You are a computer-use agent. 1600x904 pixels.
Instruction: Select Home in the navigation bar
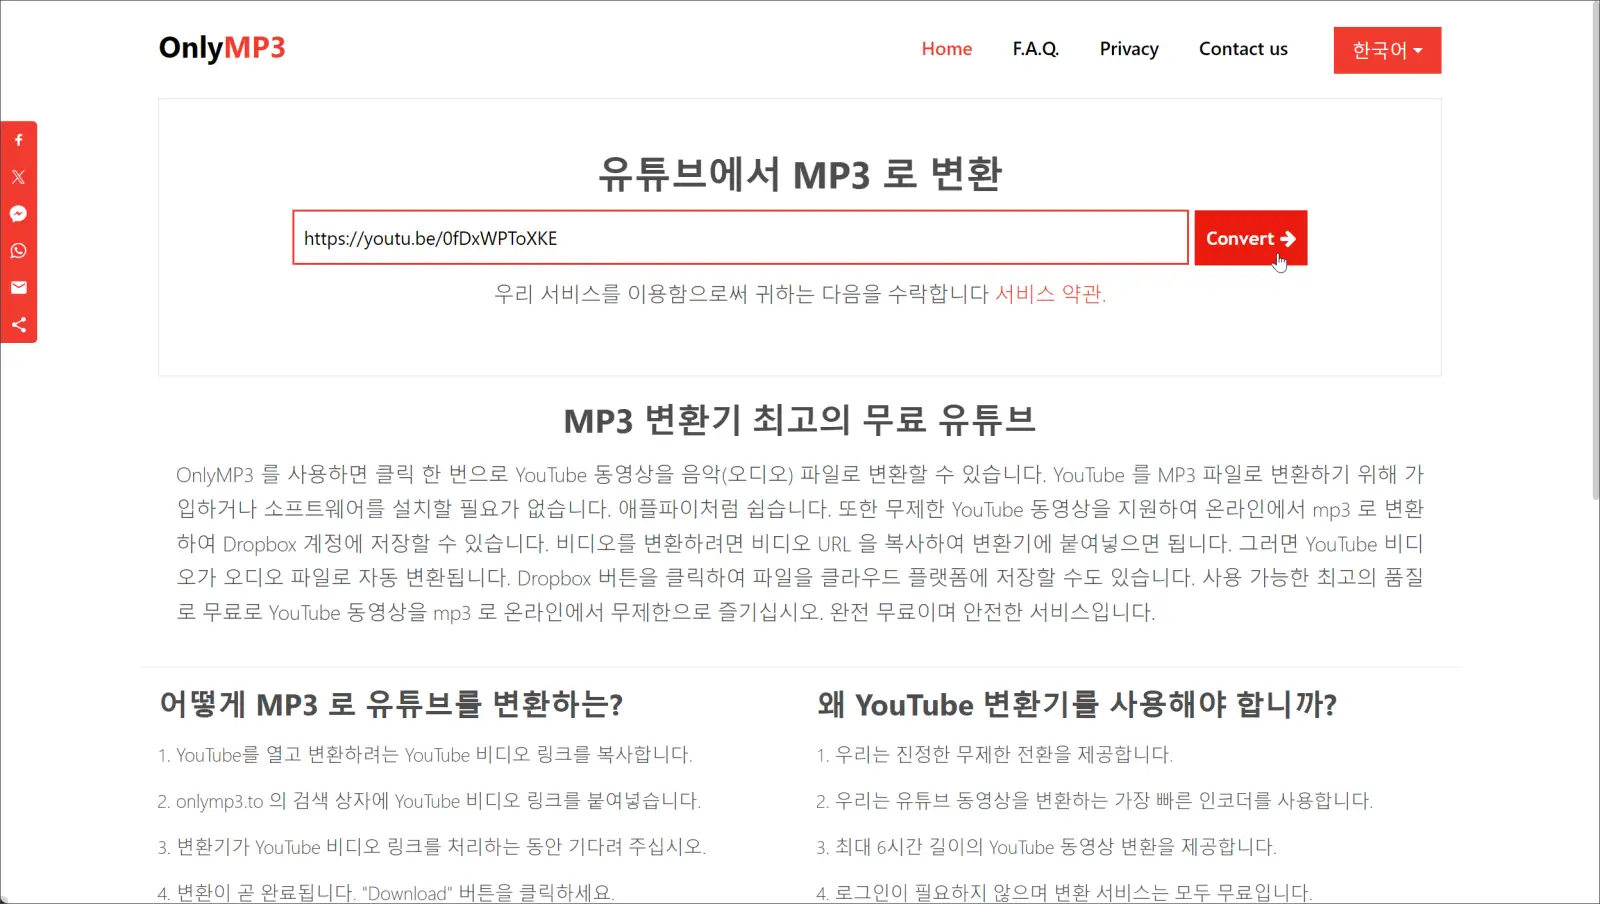946,48
